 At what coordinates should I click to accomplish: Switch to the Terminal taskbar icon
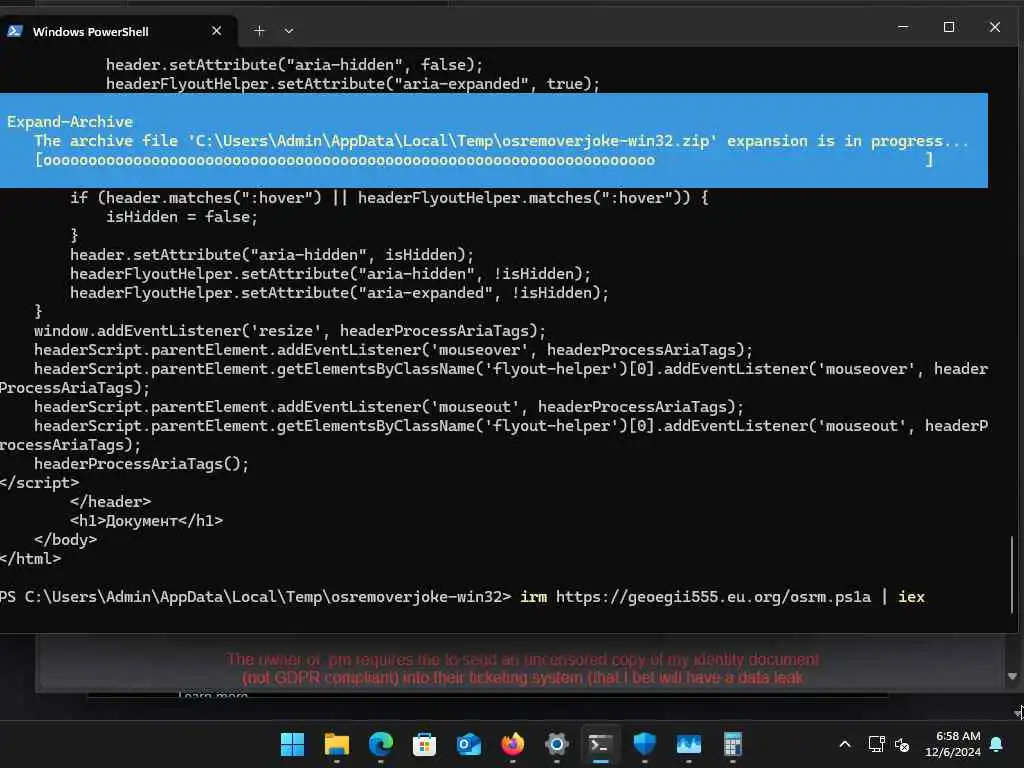pyautogui.click(x=600, y=744)
